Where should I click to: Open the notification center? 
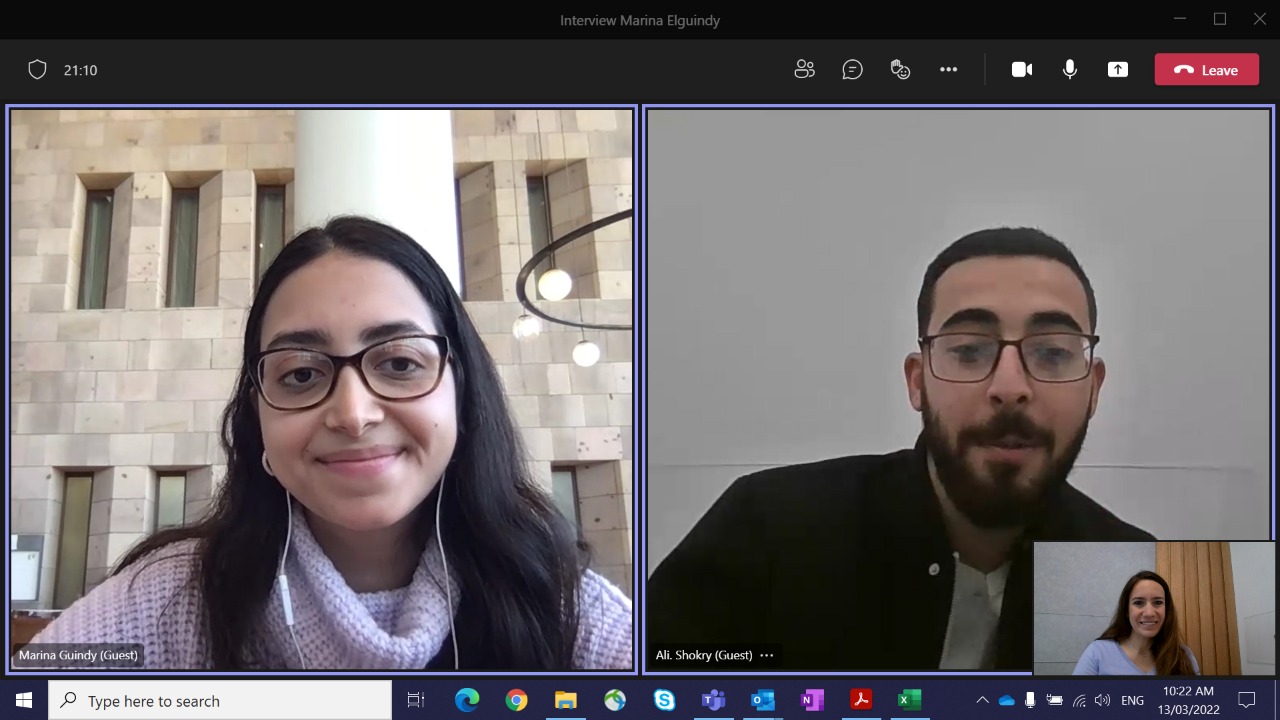[x=1246, y=700]
